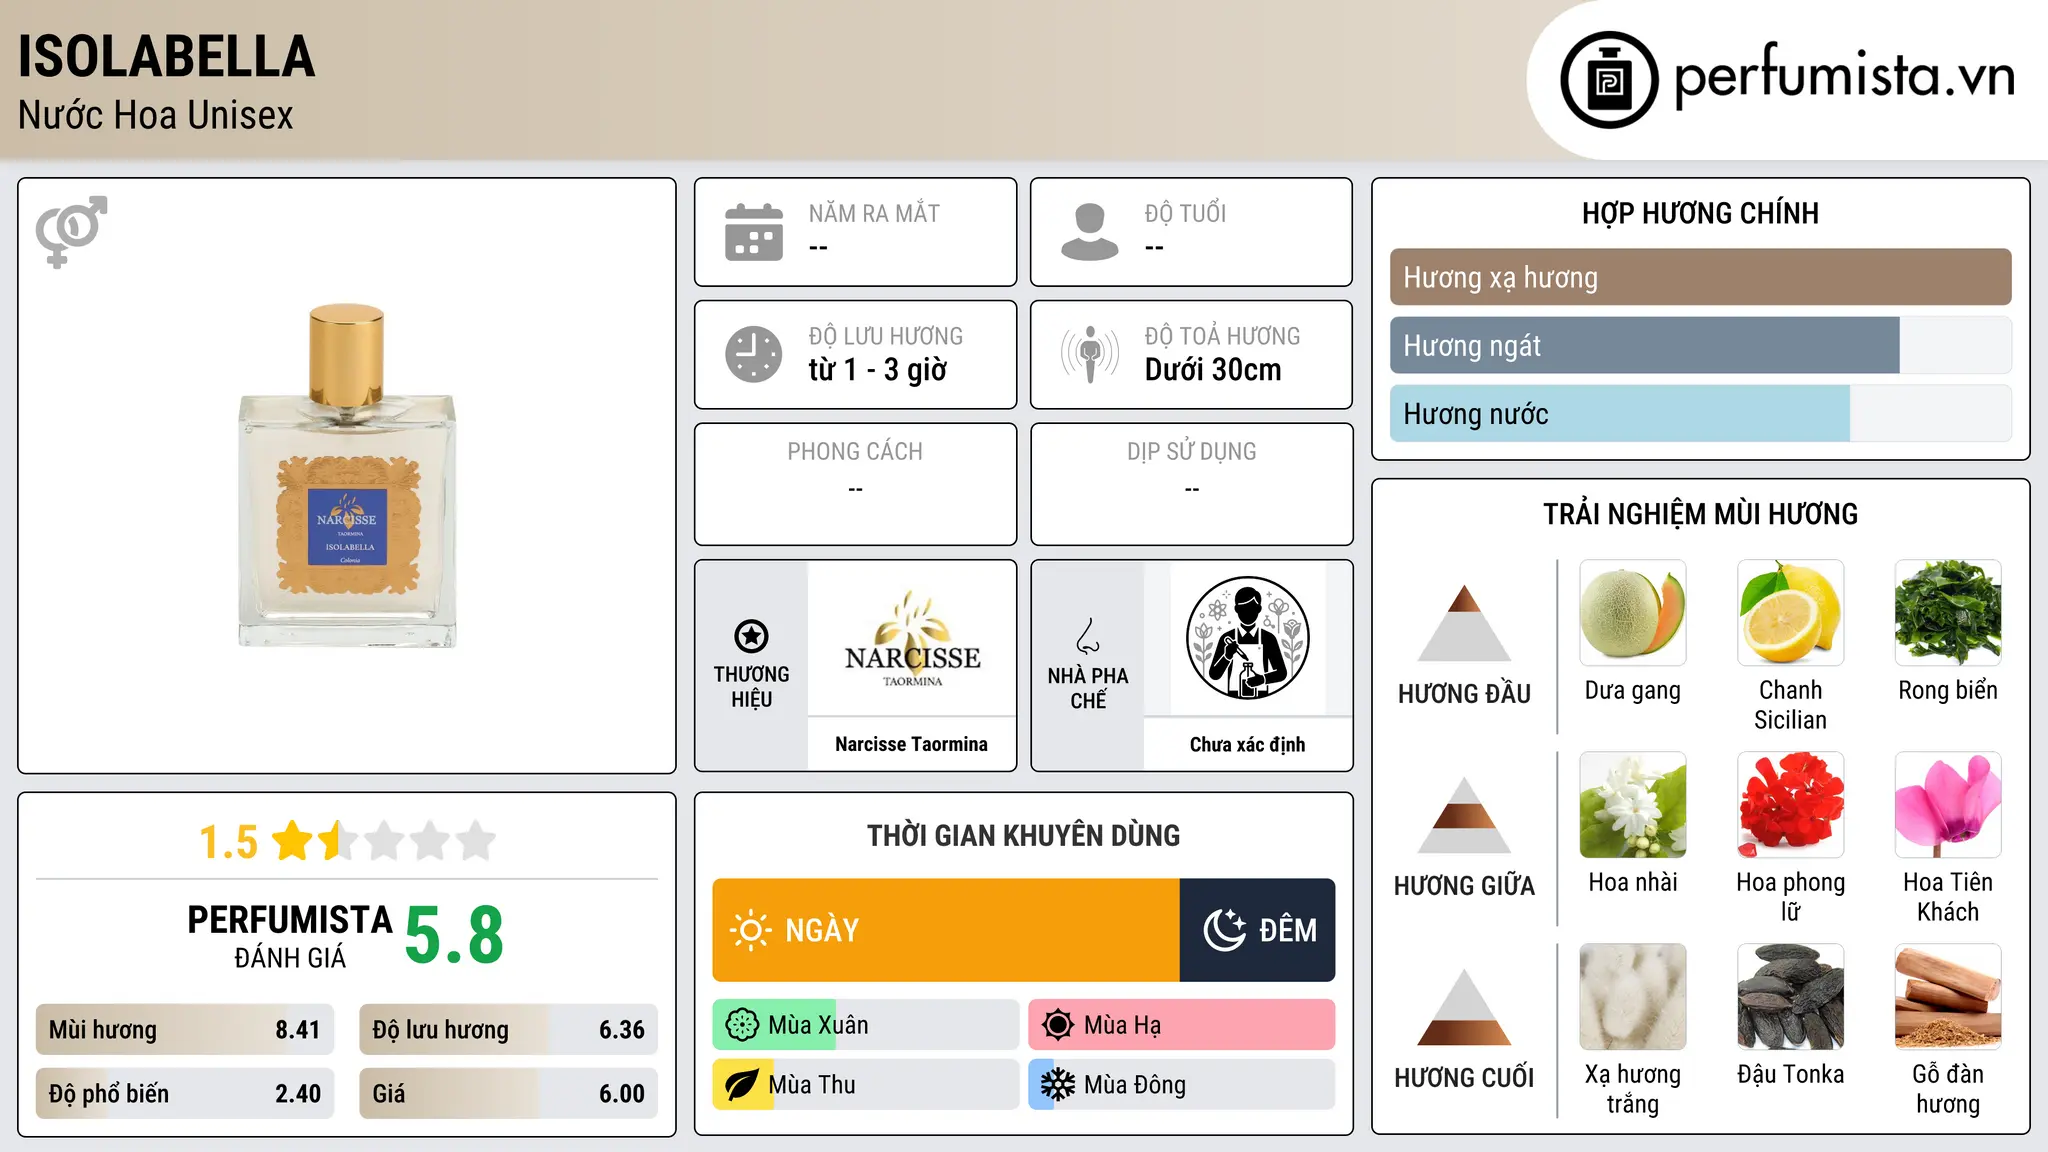Viewport: 2048px width, 1152px height.
Task: Click the moon icon on the Đêm bar
Action: click(x=1225, y=930)
